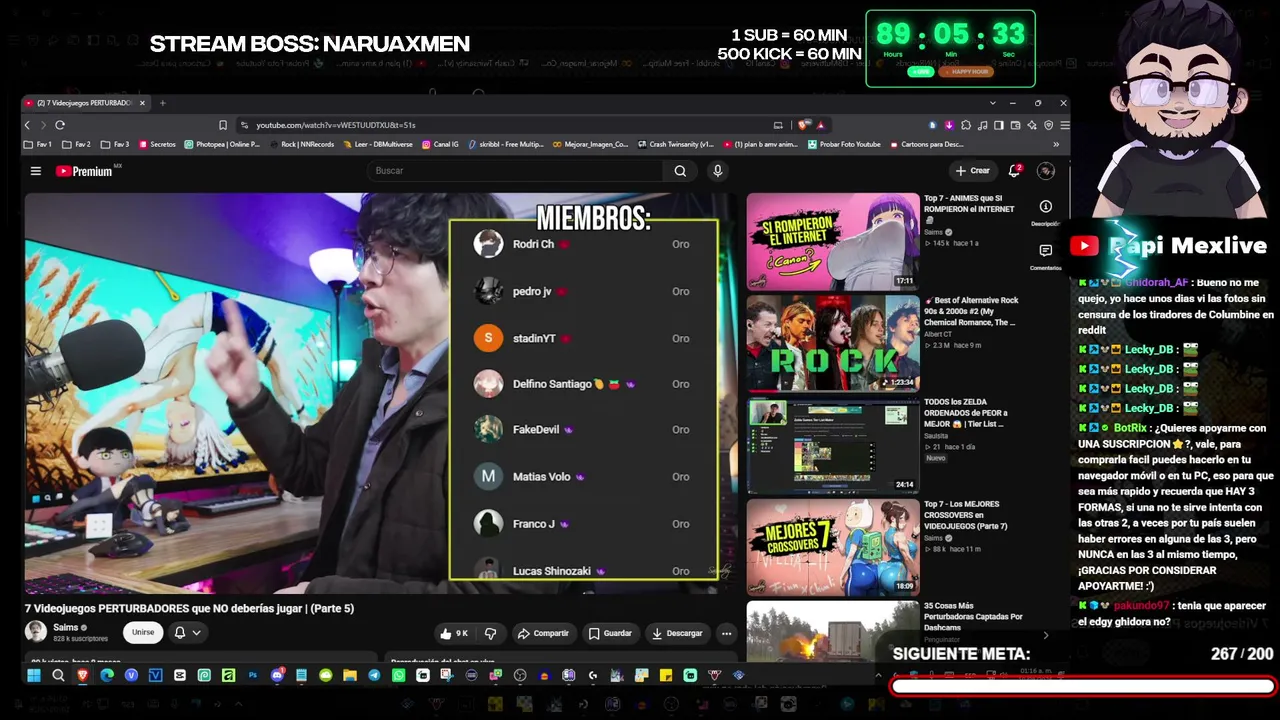Click the Guardar save button
1280x720 pixels.
(x=610, y=633)
